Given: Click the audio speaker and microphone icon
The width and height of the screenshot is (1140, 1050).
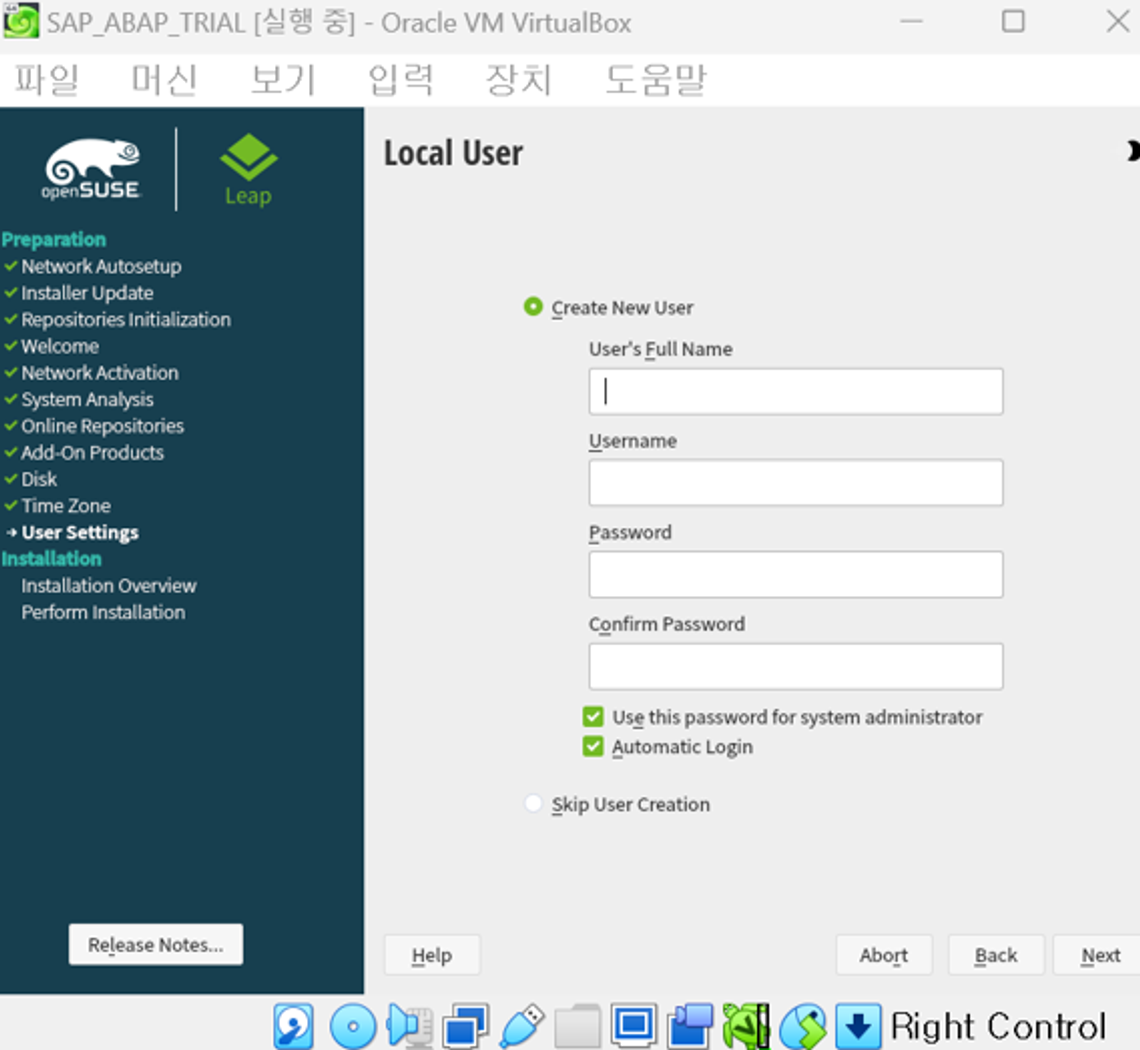Looking at the screenshot, I should pos(409,1026).
